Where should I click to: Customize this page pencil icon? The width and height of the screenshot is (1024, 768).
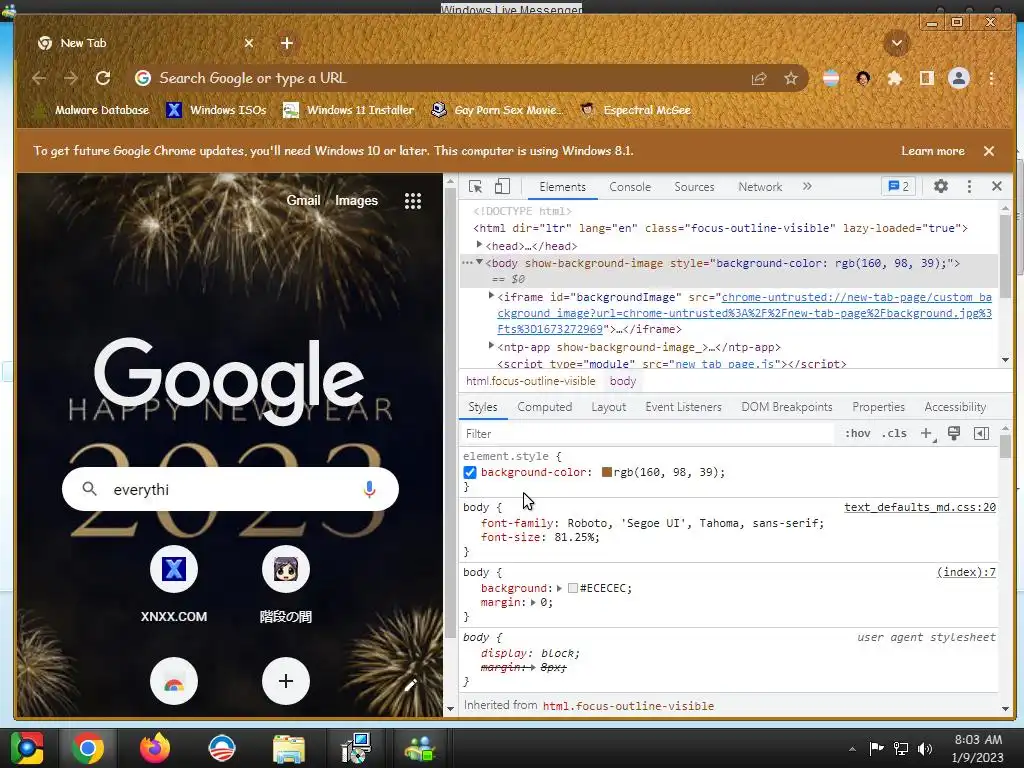(411, 685)
